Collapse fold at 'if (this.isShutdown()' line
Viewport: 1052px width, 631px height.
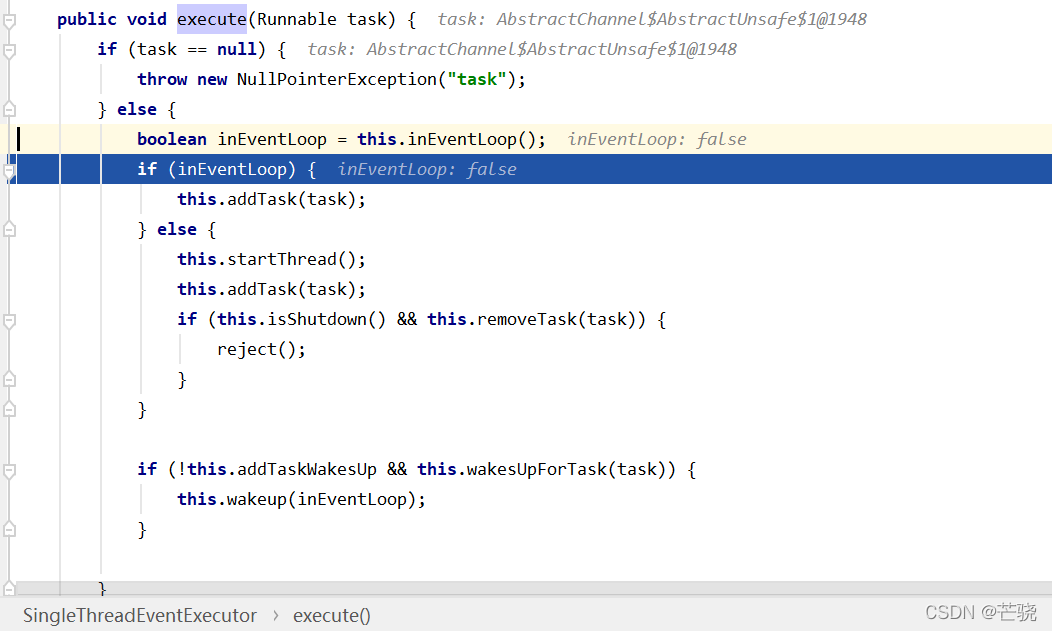click(9, 320)
